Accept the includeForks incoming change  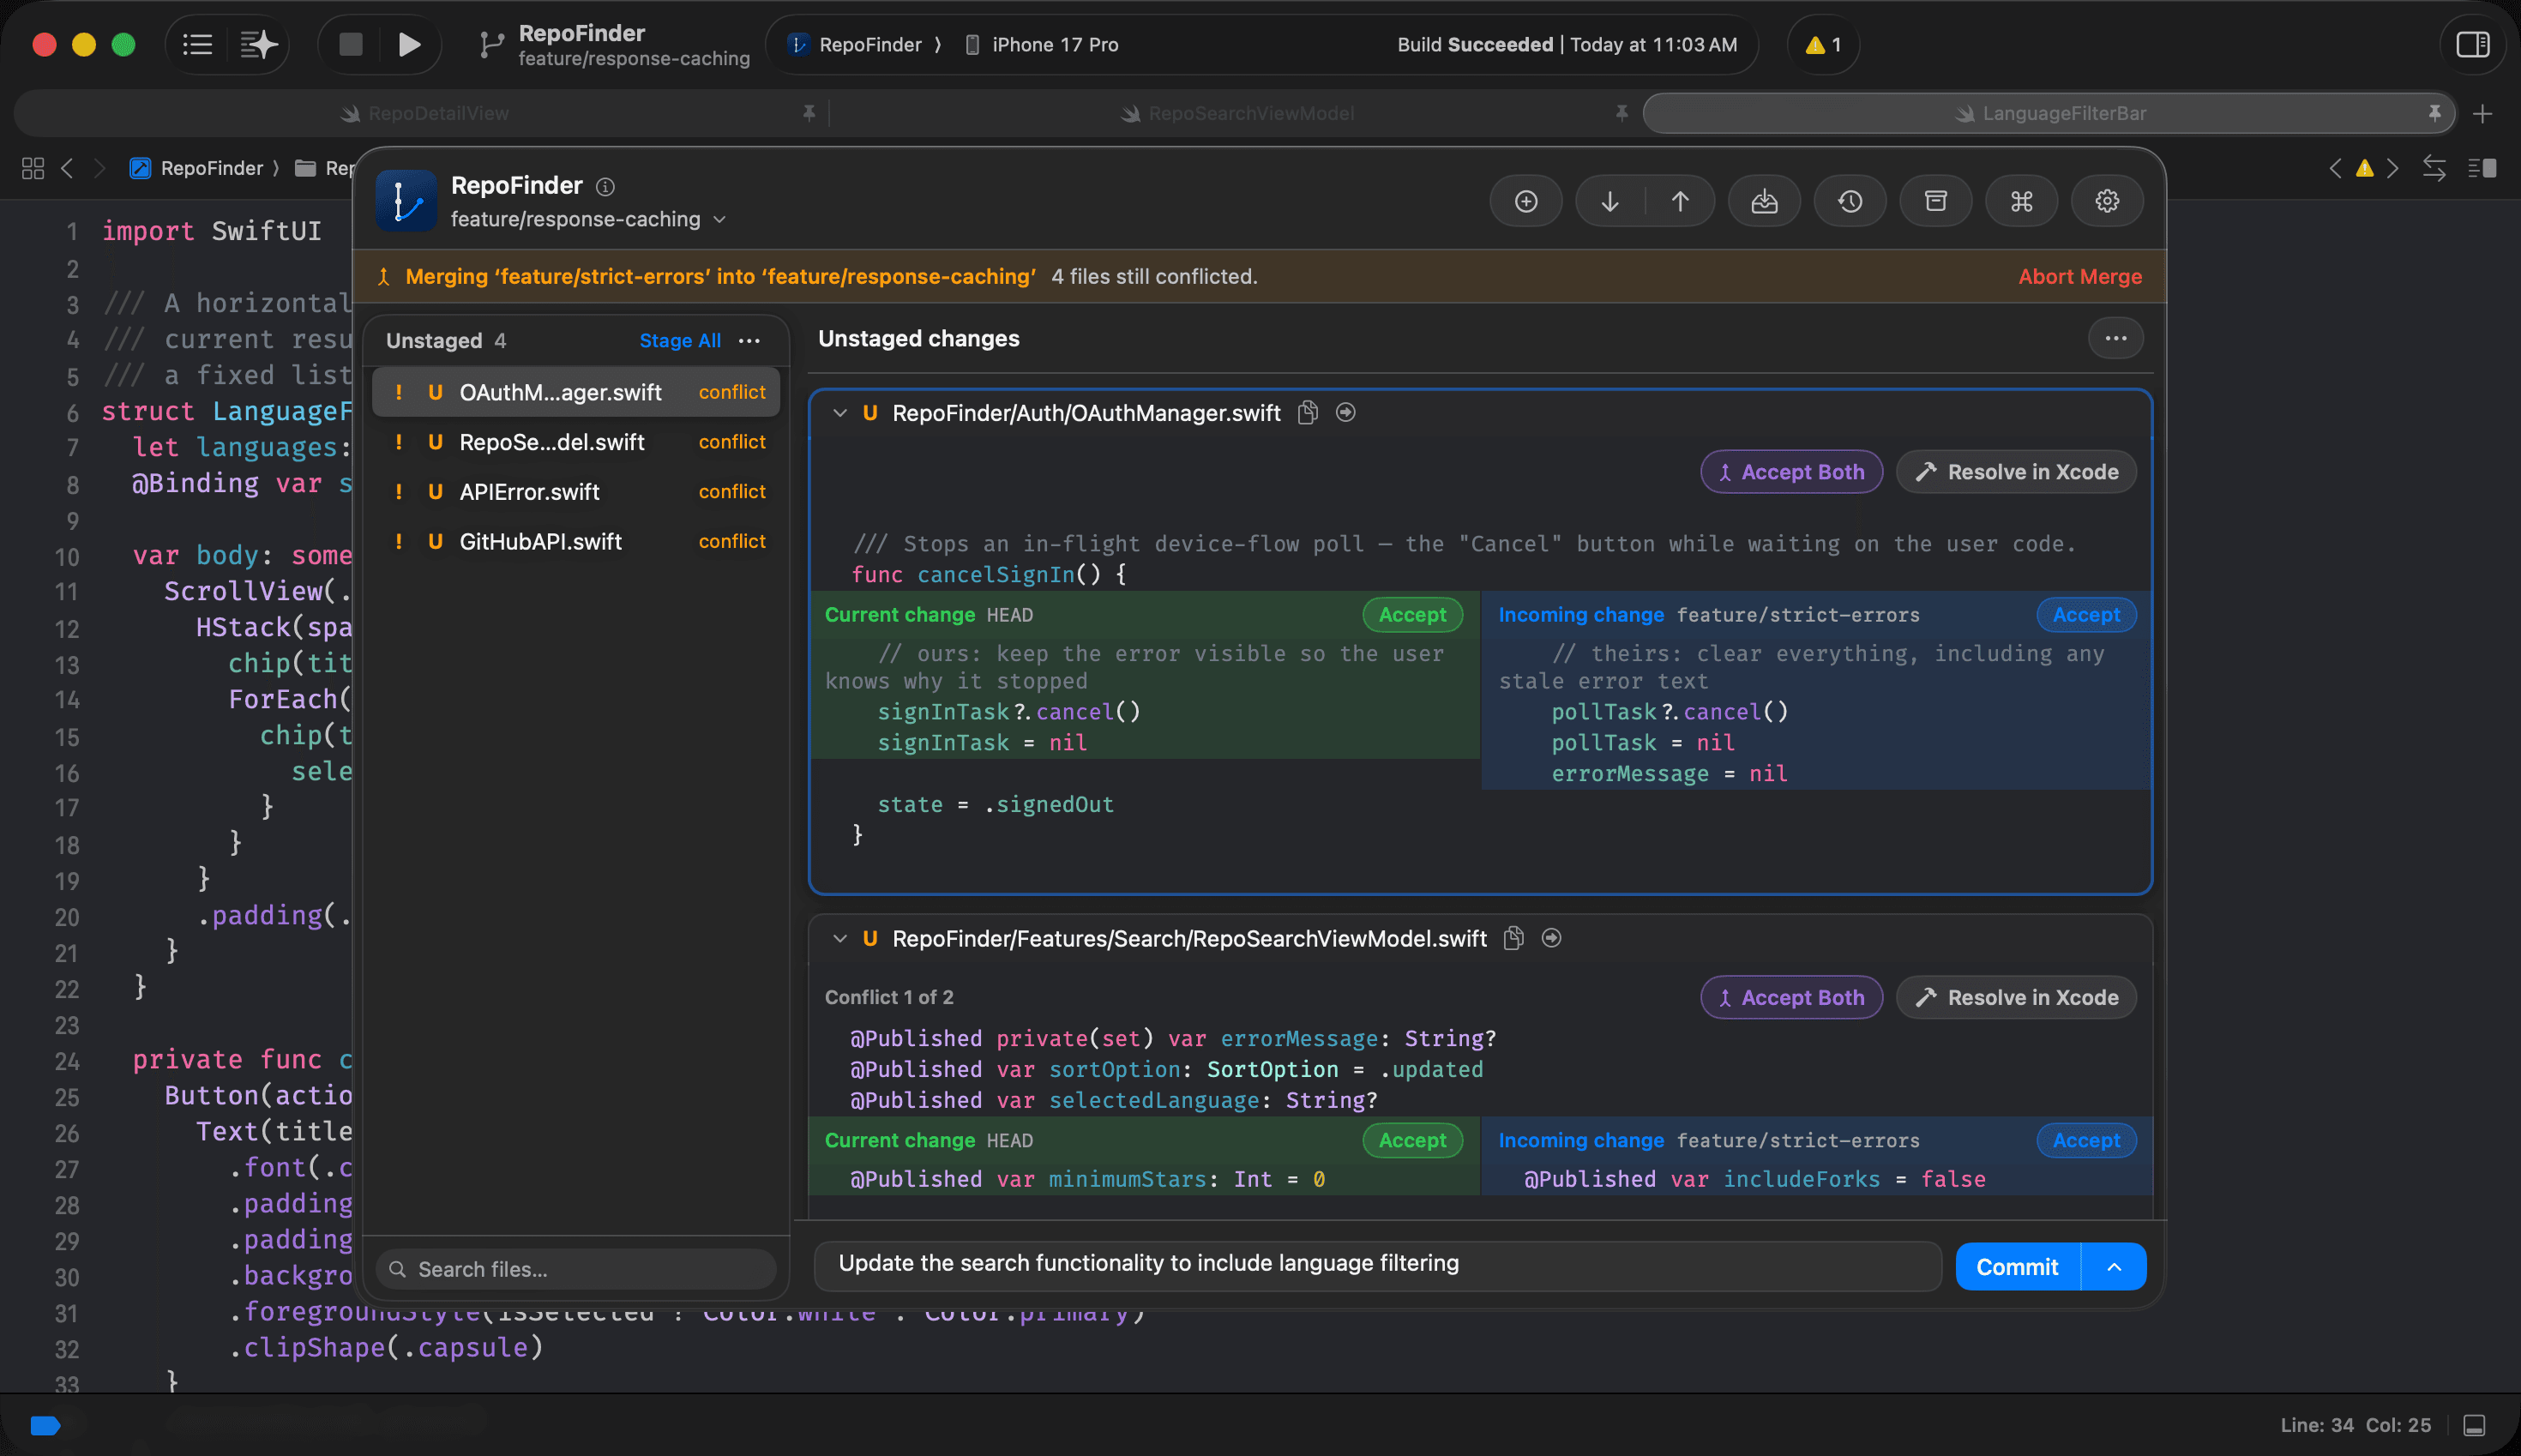click(2086, 1140)
